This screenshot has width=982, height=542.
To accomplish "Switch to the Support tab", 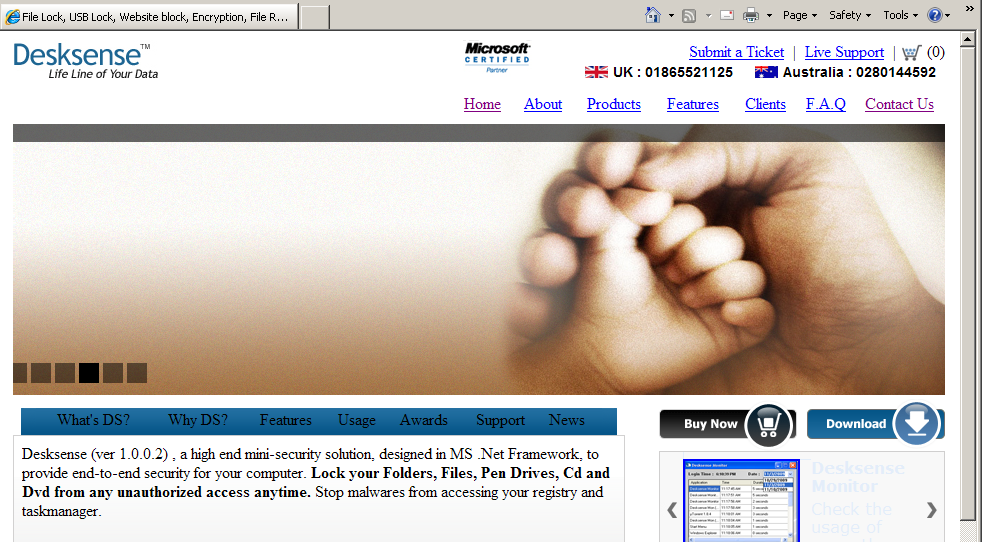I will [500, 420].
